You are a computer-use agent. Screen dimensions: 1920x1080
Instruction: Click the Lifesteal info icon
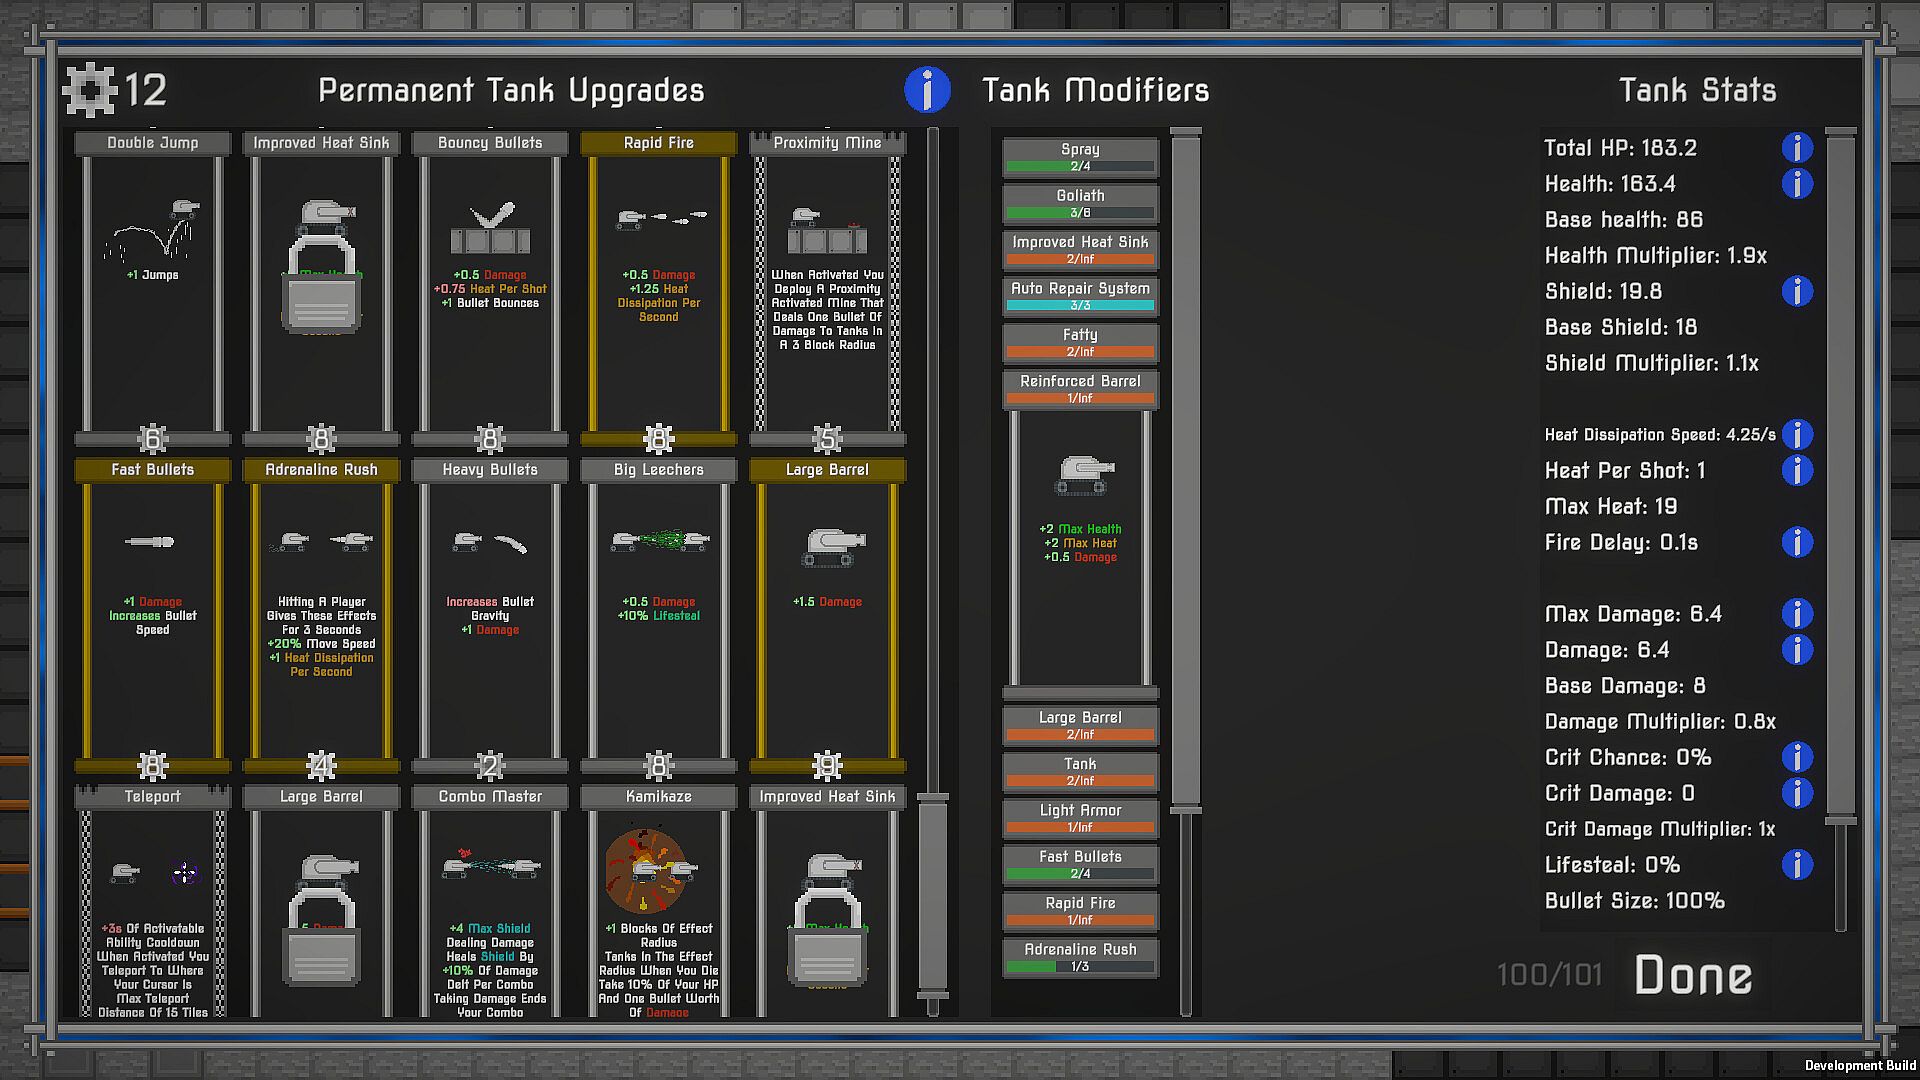(1797, 865)
